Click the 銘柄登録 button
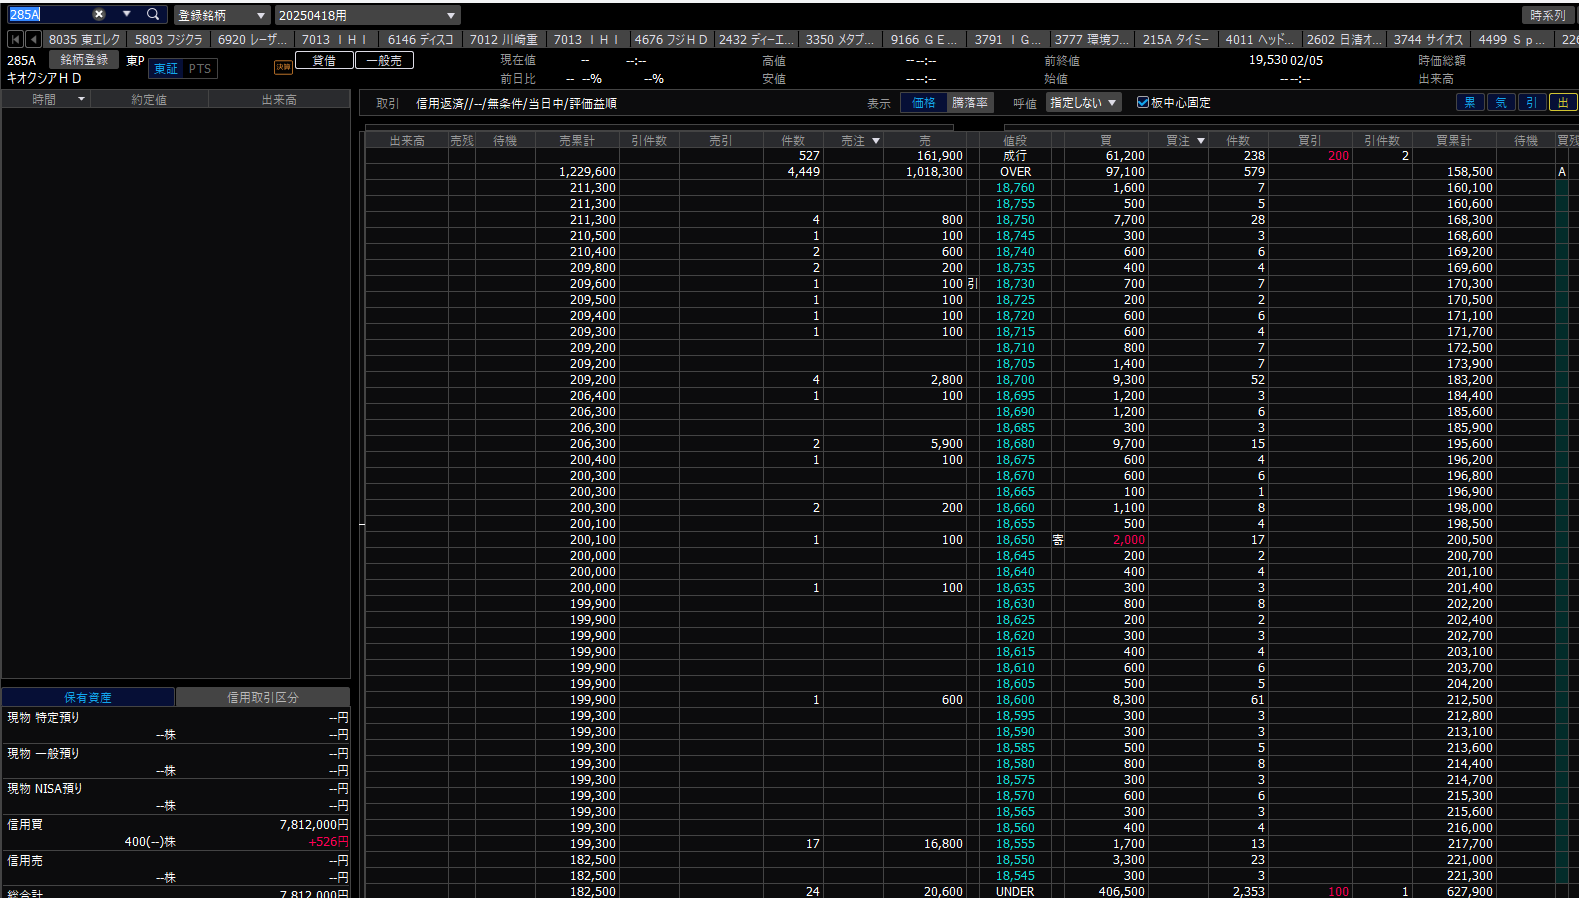 click(x=84, y=60)
